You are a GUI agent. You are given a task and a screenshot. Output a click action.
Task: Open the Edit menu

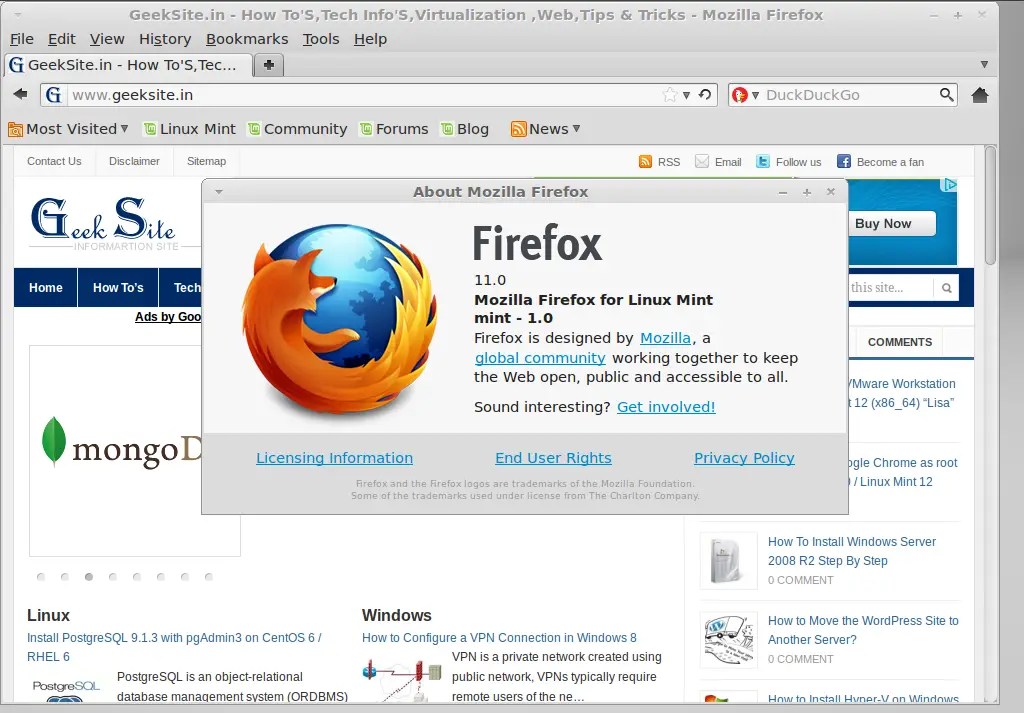pyautogui.click(x=61, y=39)
